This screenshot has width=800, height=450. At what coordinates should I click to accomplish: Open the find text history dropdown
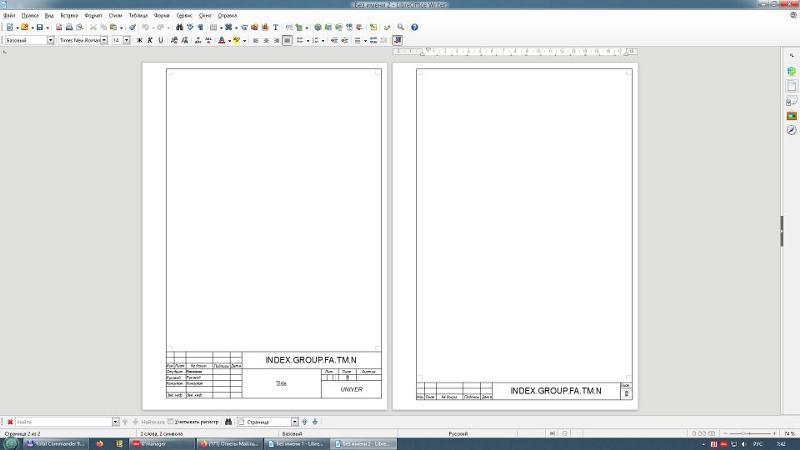[x=115, y=422]
